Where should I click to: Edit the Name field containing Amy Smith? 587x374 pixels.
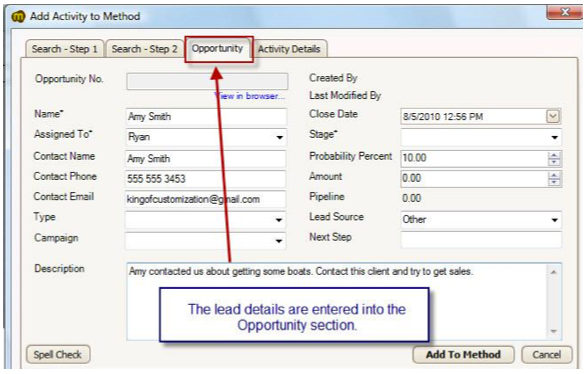pyautogui.click(x=206, y=116)
